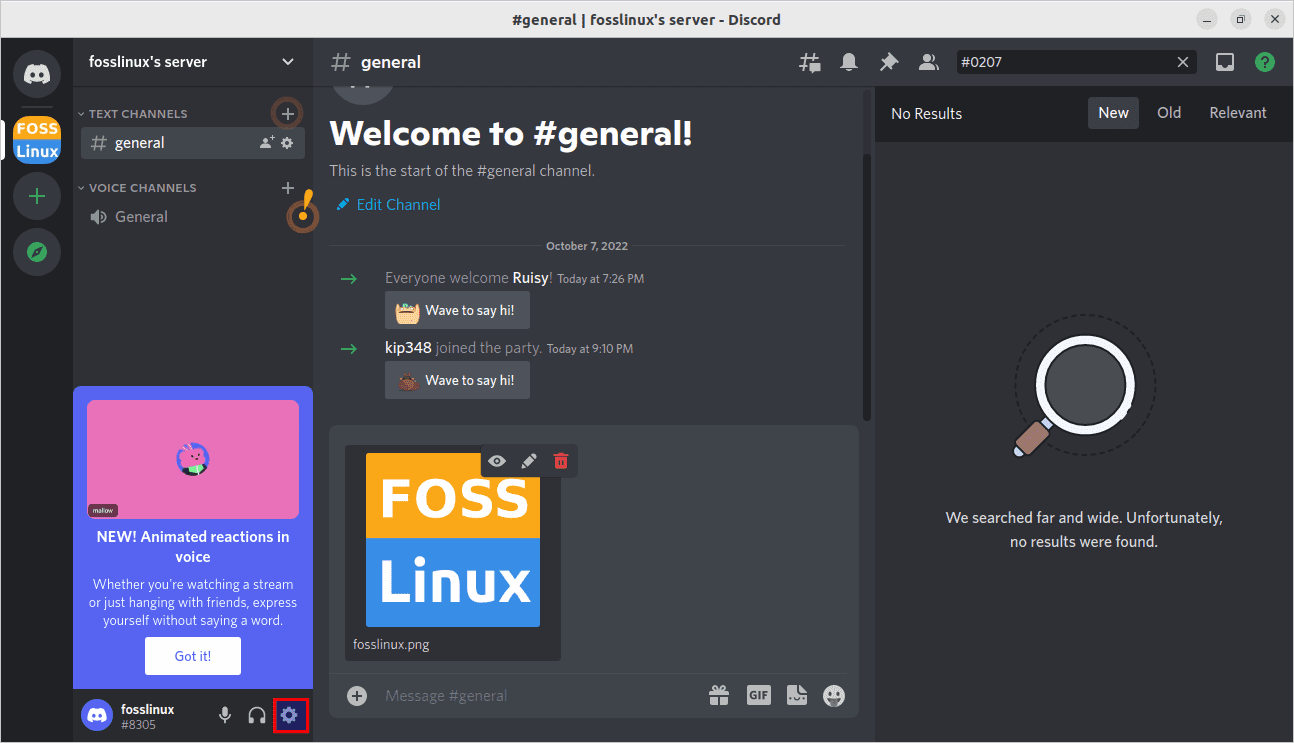Open general channel settings gear
This screenshot has width=1294, height=743.
(287, 143)
